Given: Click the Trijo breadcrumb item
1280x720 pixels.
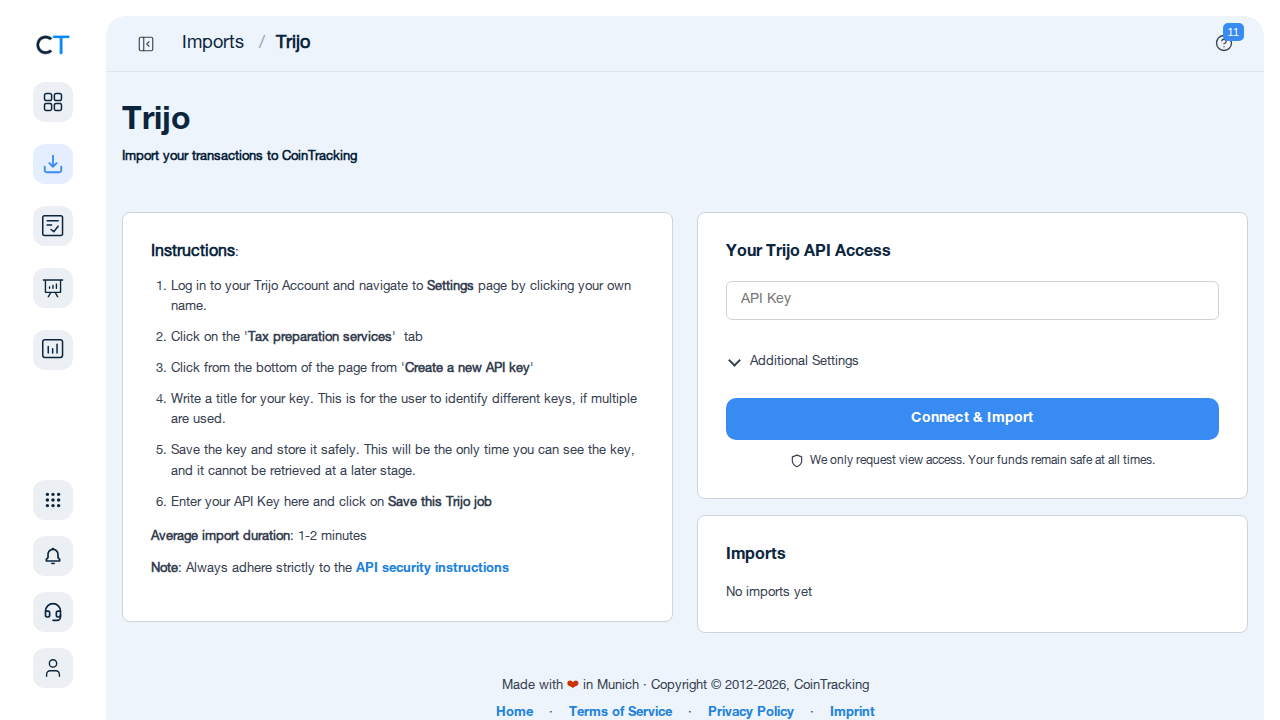Looking at the screenshot, I should pos(293,42).
